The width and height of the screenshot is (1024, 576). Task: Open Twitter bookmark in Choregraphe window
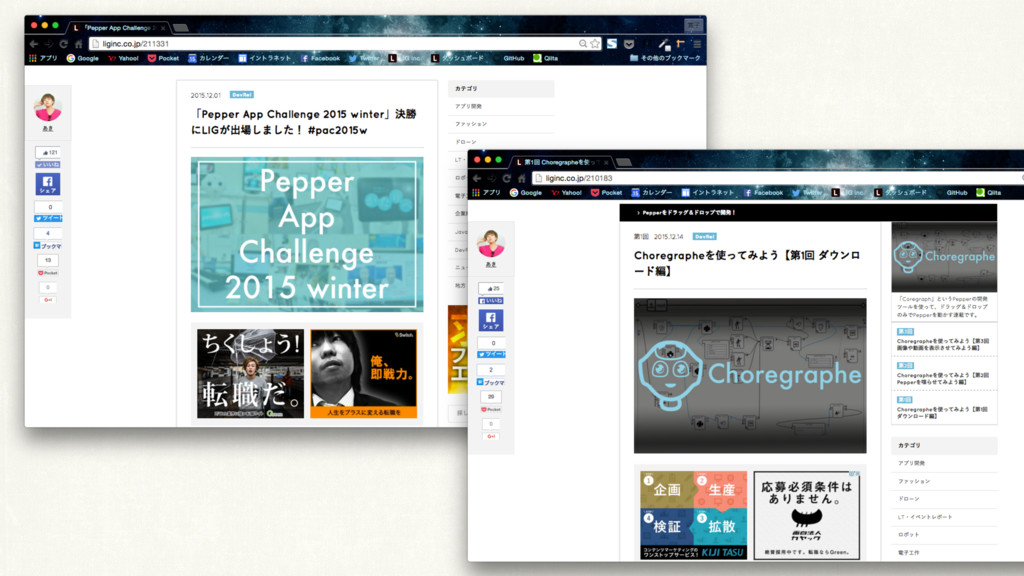pos(808,193)
